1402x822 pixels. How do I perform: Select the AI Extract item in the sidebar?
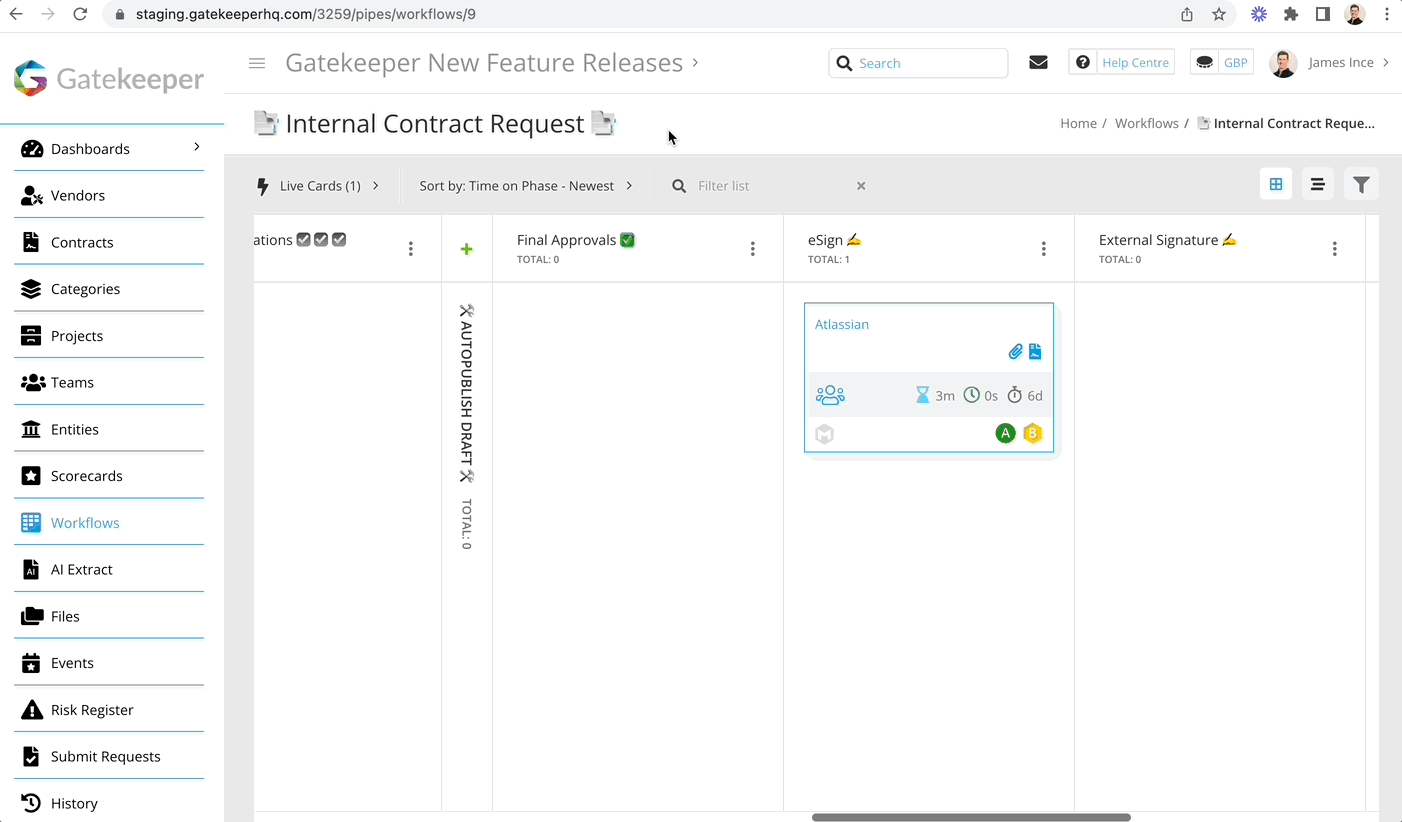[x=81, y=569]
